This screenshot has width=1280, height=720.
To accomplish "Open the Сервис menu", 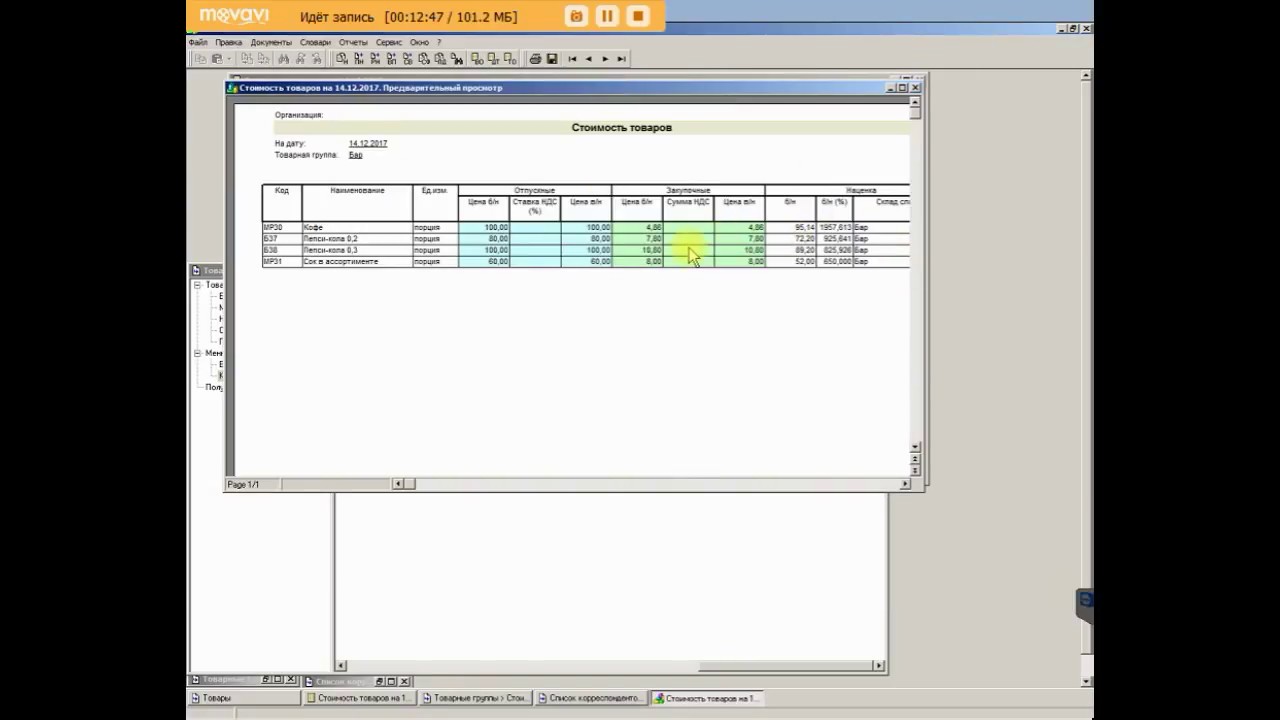I will [x=389, y=43].
